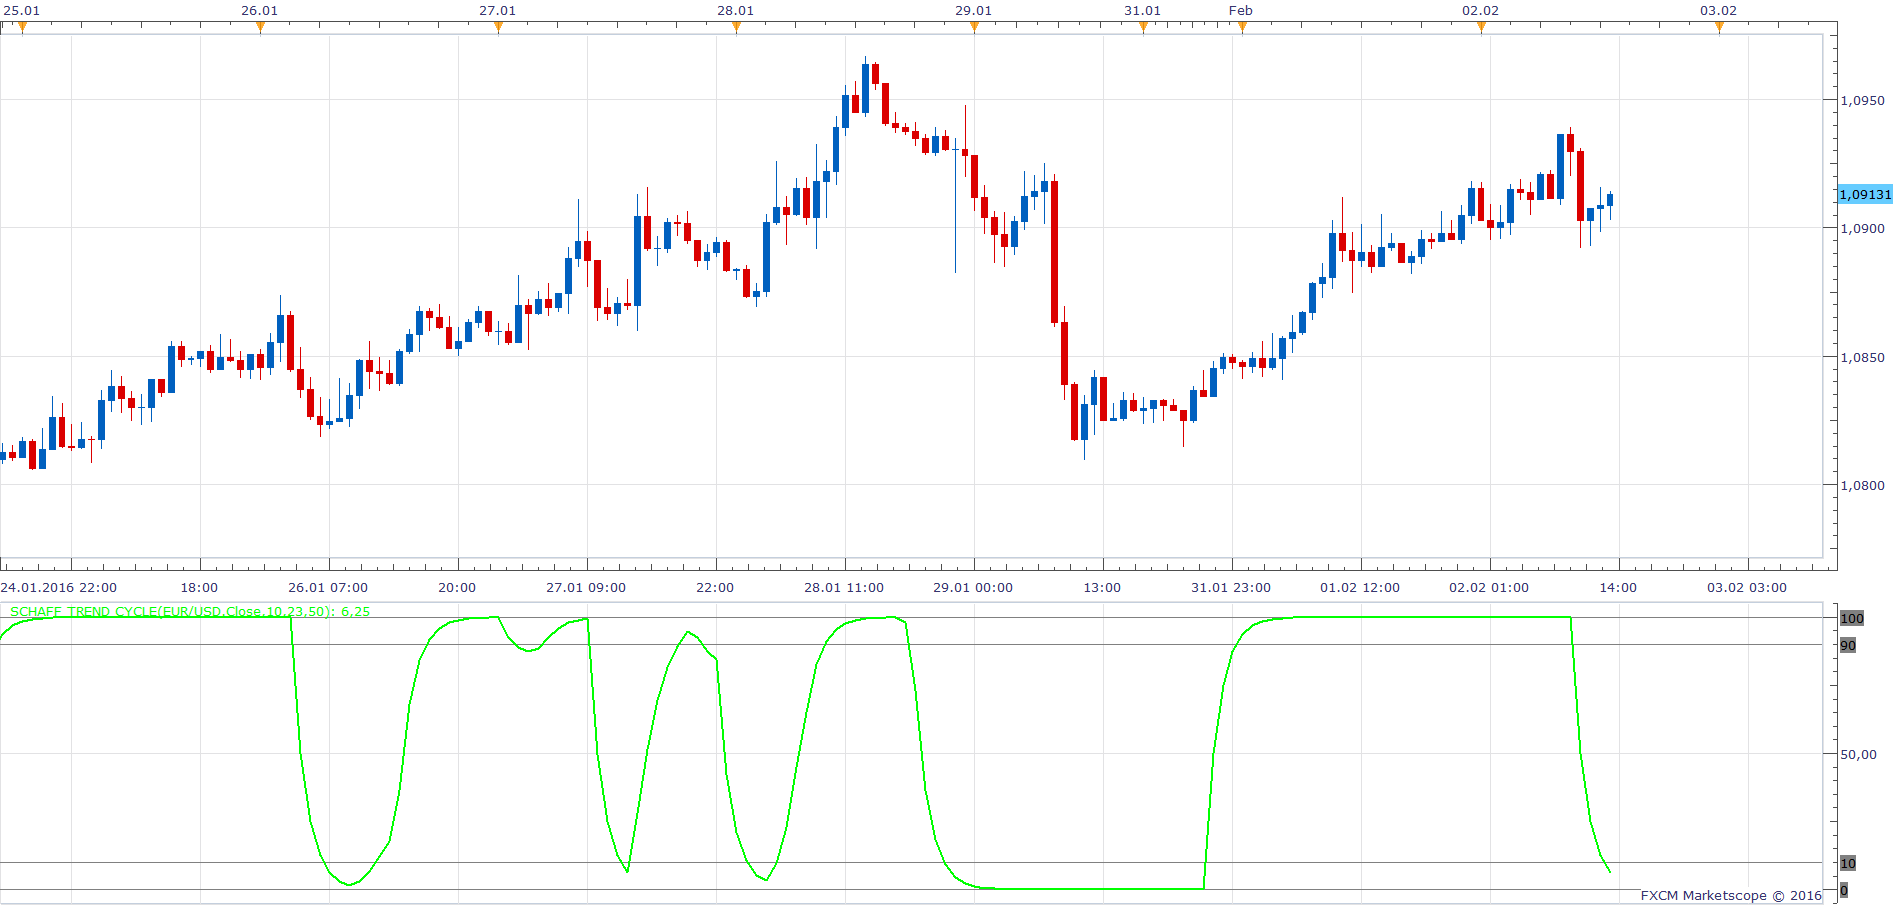Click the 90 level label on indicator
The height and width of the screenshot is (905, 1903).
pyautogui.click(x=1848, y=645)
